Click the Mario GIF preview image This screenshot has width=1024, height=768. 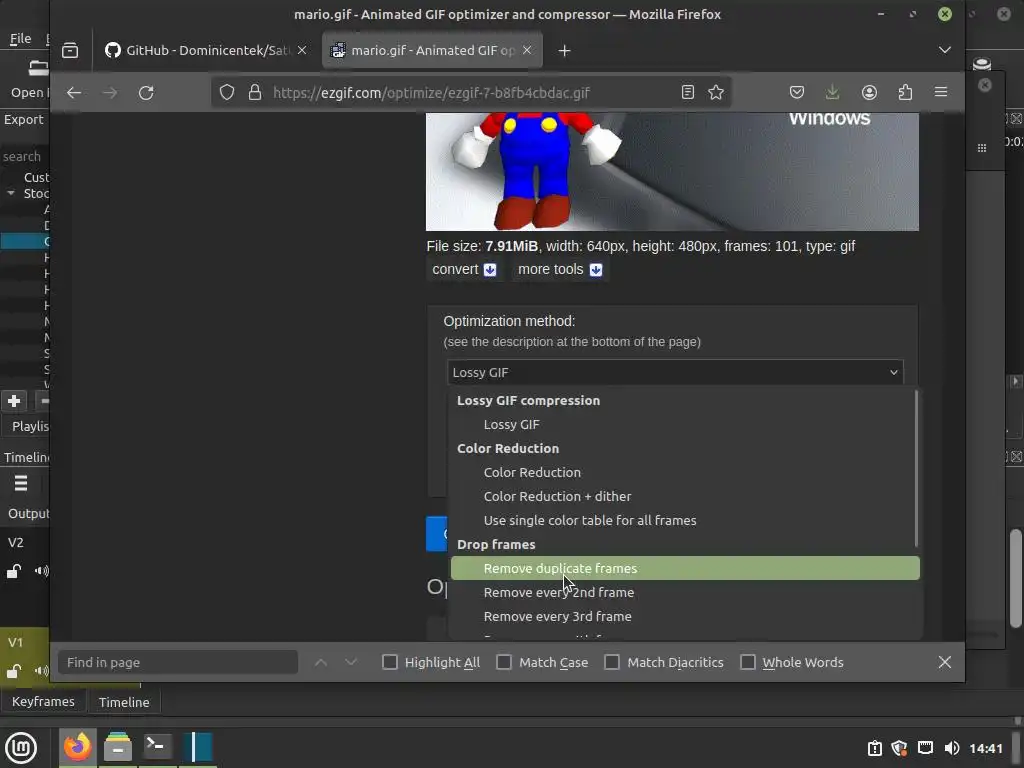pos(672,172)
